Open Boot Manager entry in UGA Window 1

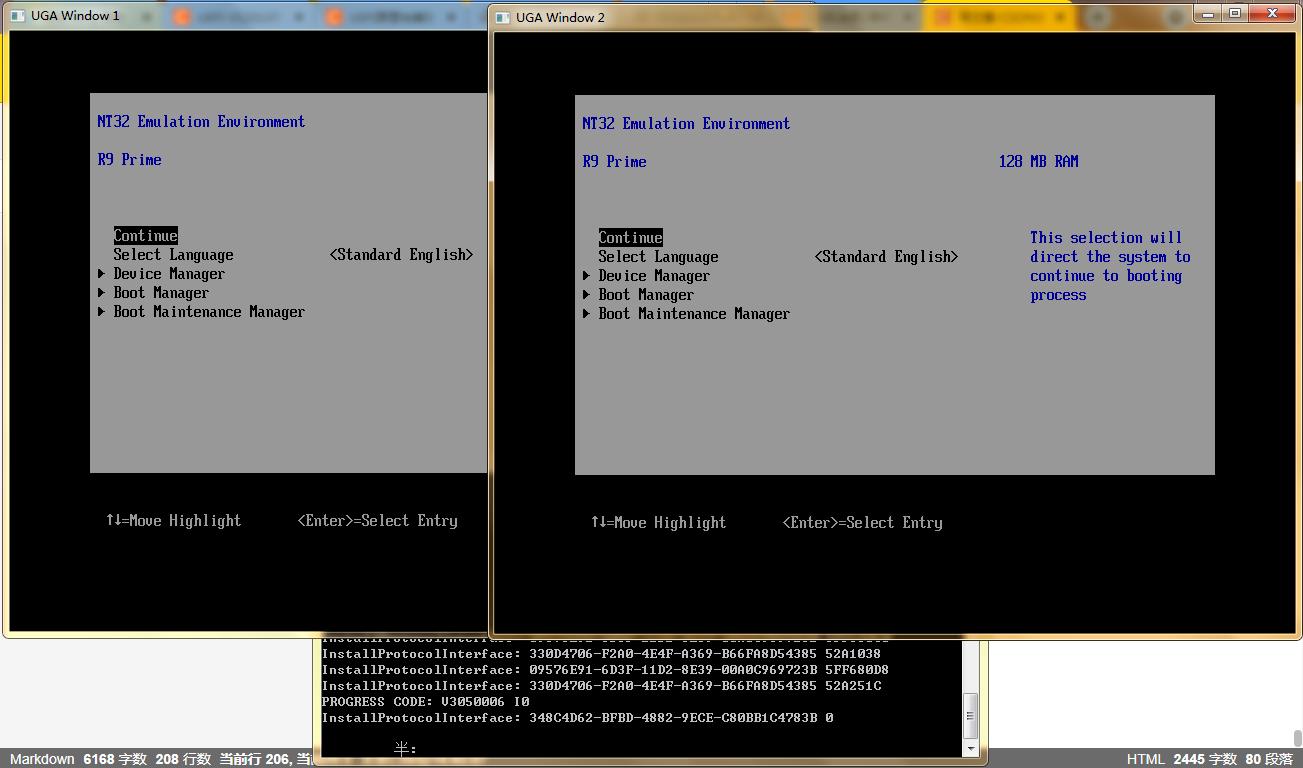pyautogui.click(x=161, y=293)
